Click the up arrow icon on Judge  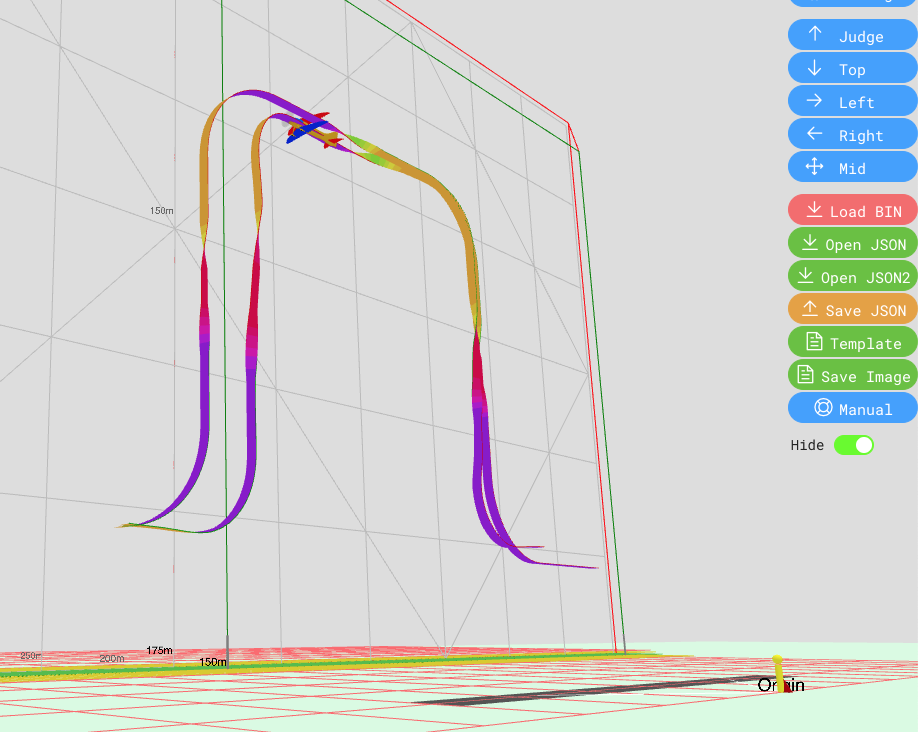814,34
